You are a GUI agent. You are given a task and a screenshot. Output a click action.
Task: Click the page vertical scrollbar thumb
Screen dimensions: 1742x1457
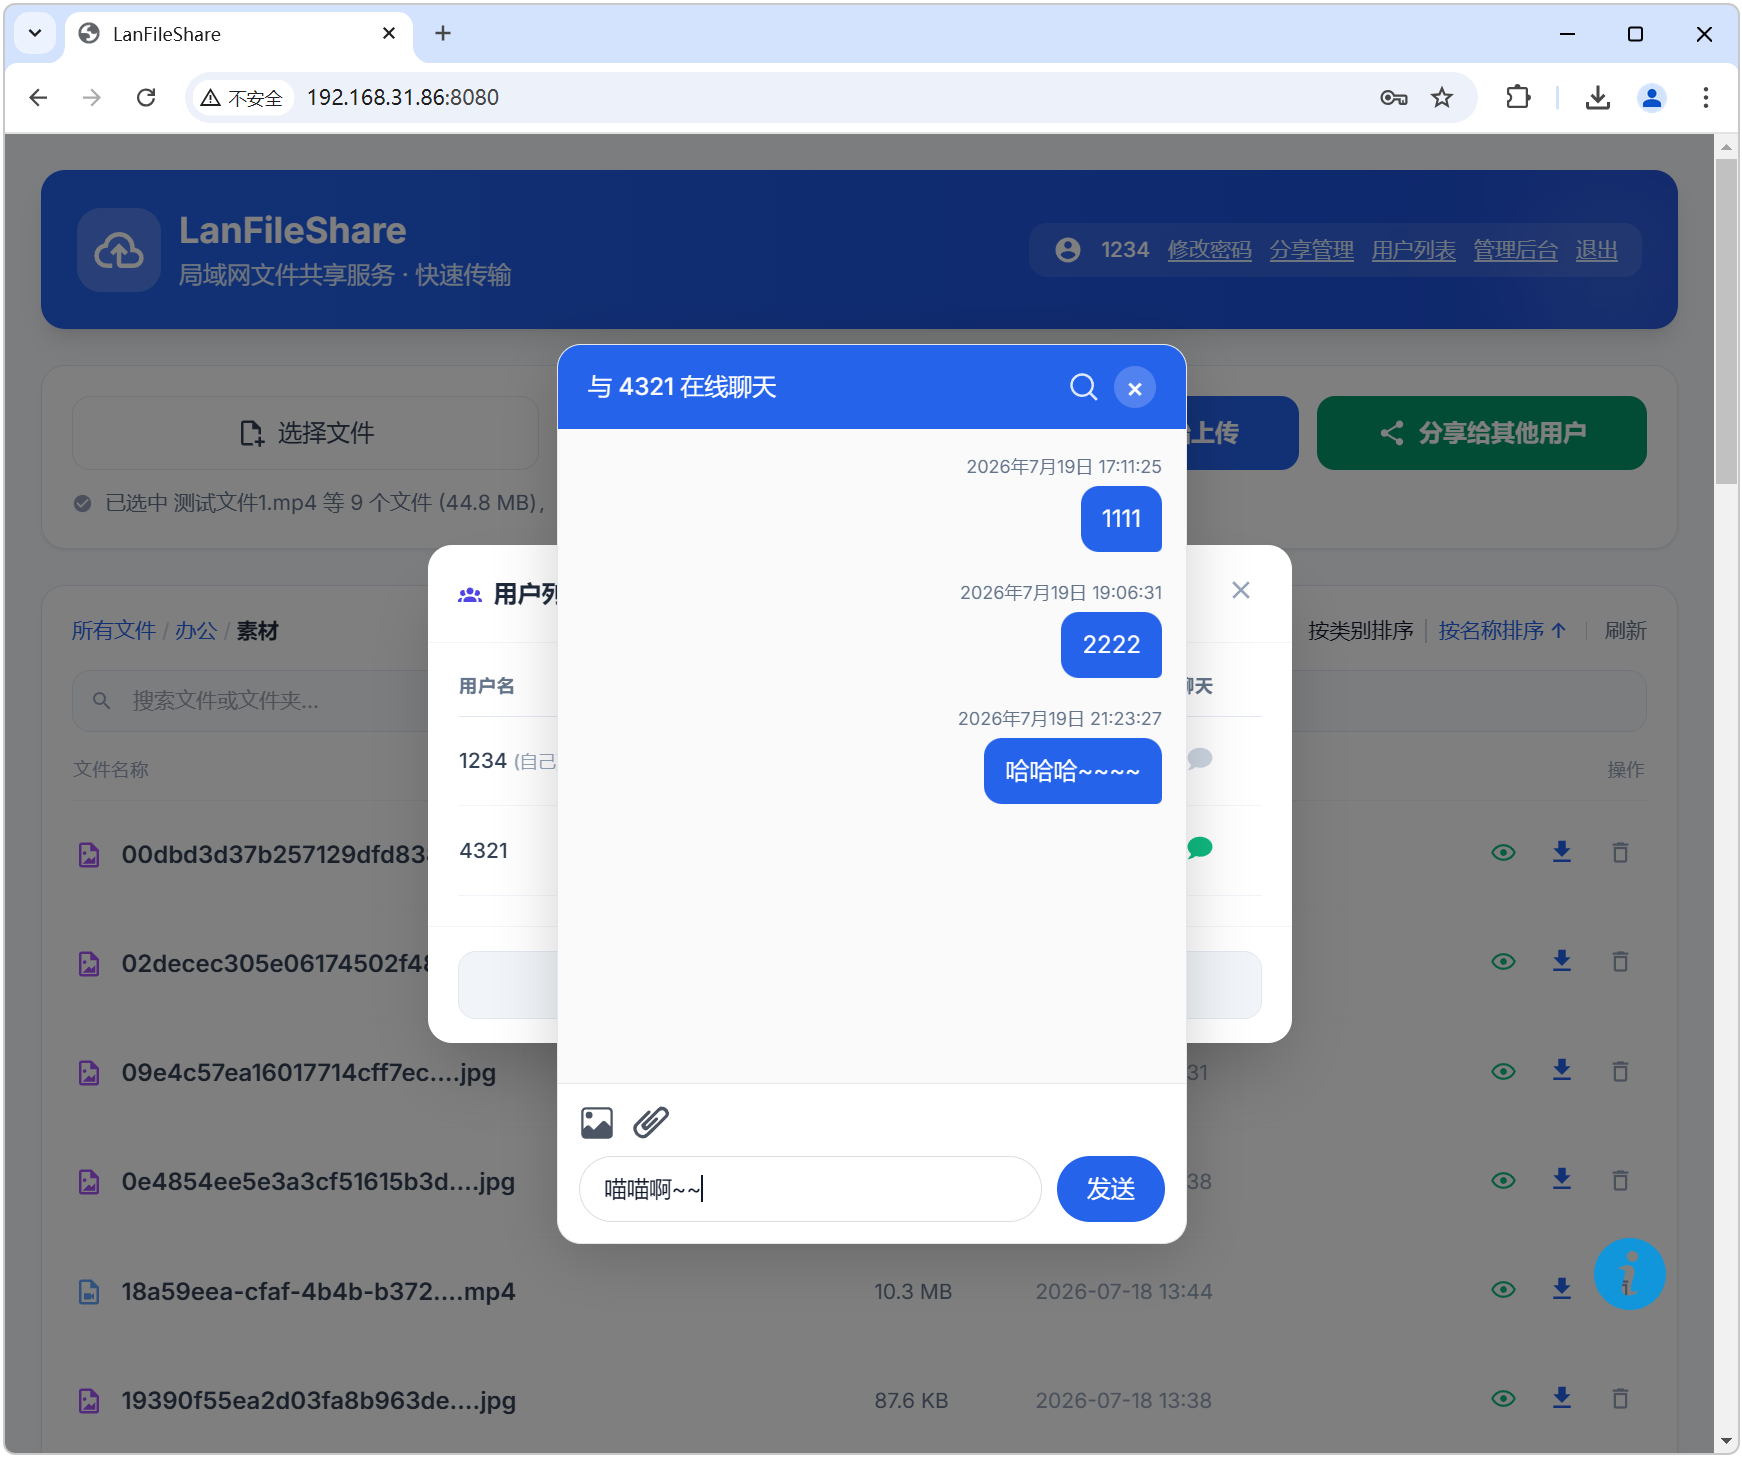[1727, 320]
